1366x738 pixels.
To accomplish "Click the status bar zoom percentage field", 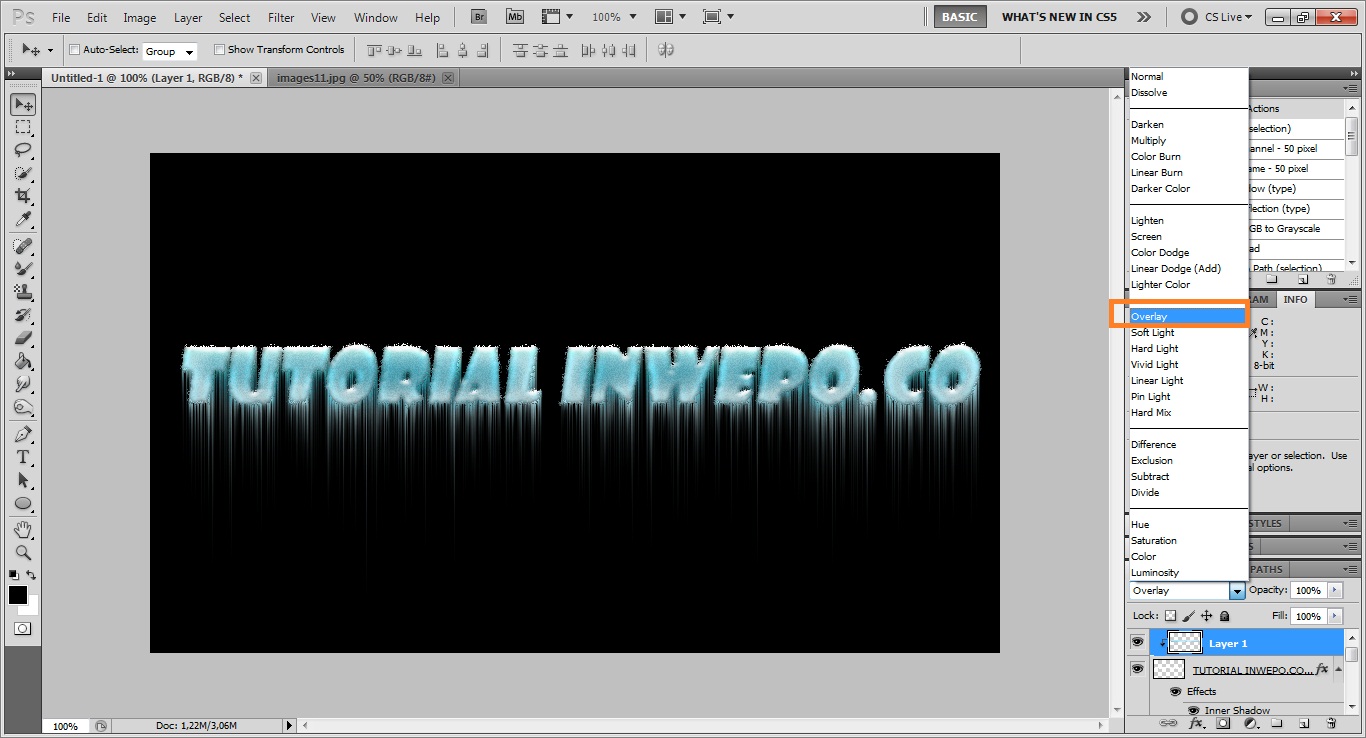I will [x=66, y=726].
